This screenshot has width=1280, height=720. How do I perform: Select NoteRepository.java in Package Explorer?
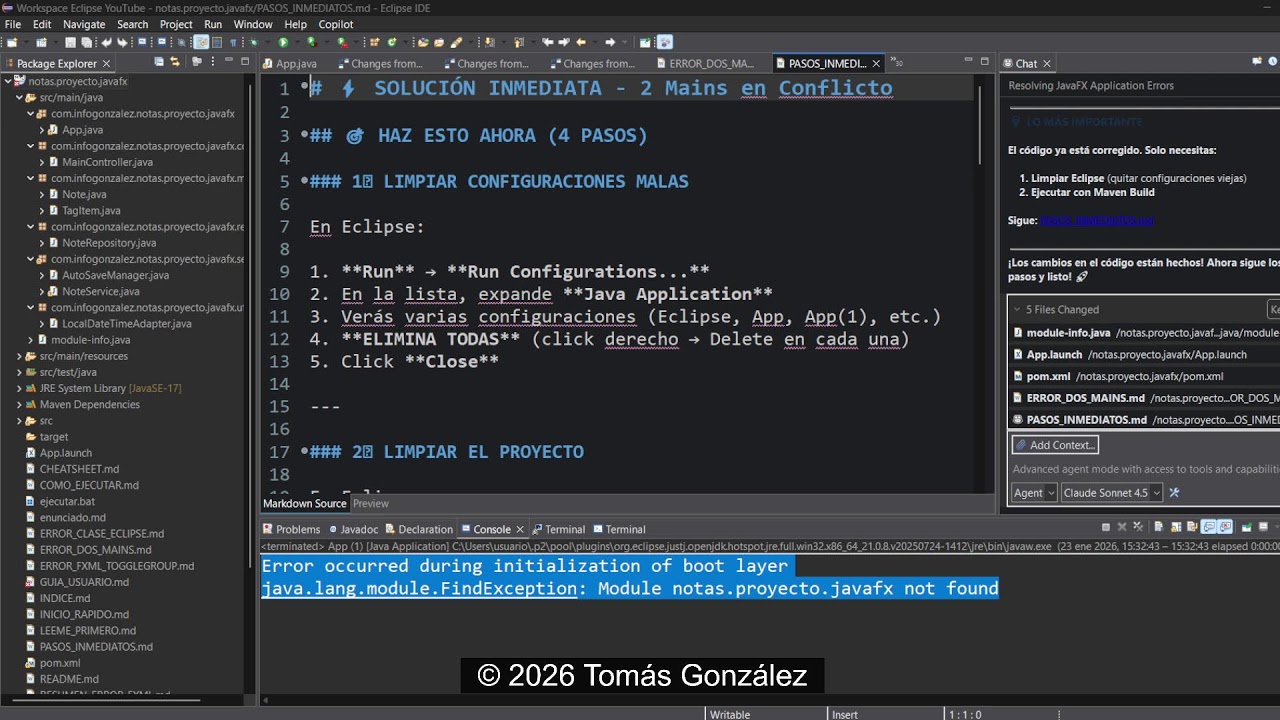(x=109, y=243)
